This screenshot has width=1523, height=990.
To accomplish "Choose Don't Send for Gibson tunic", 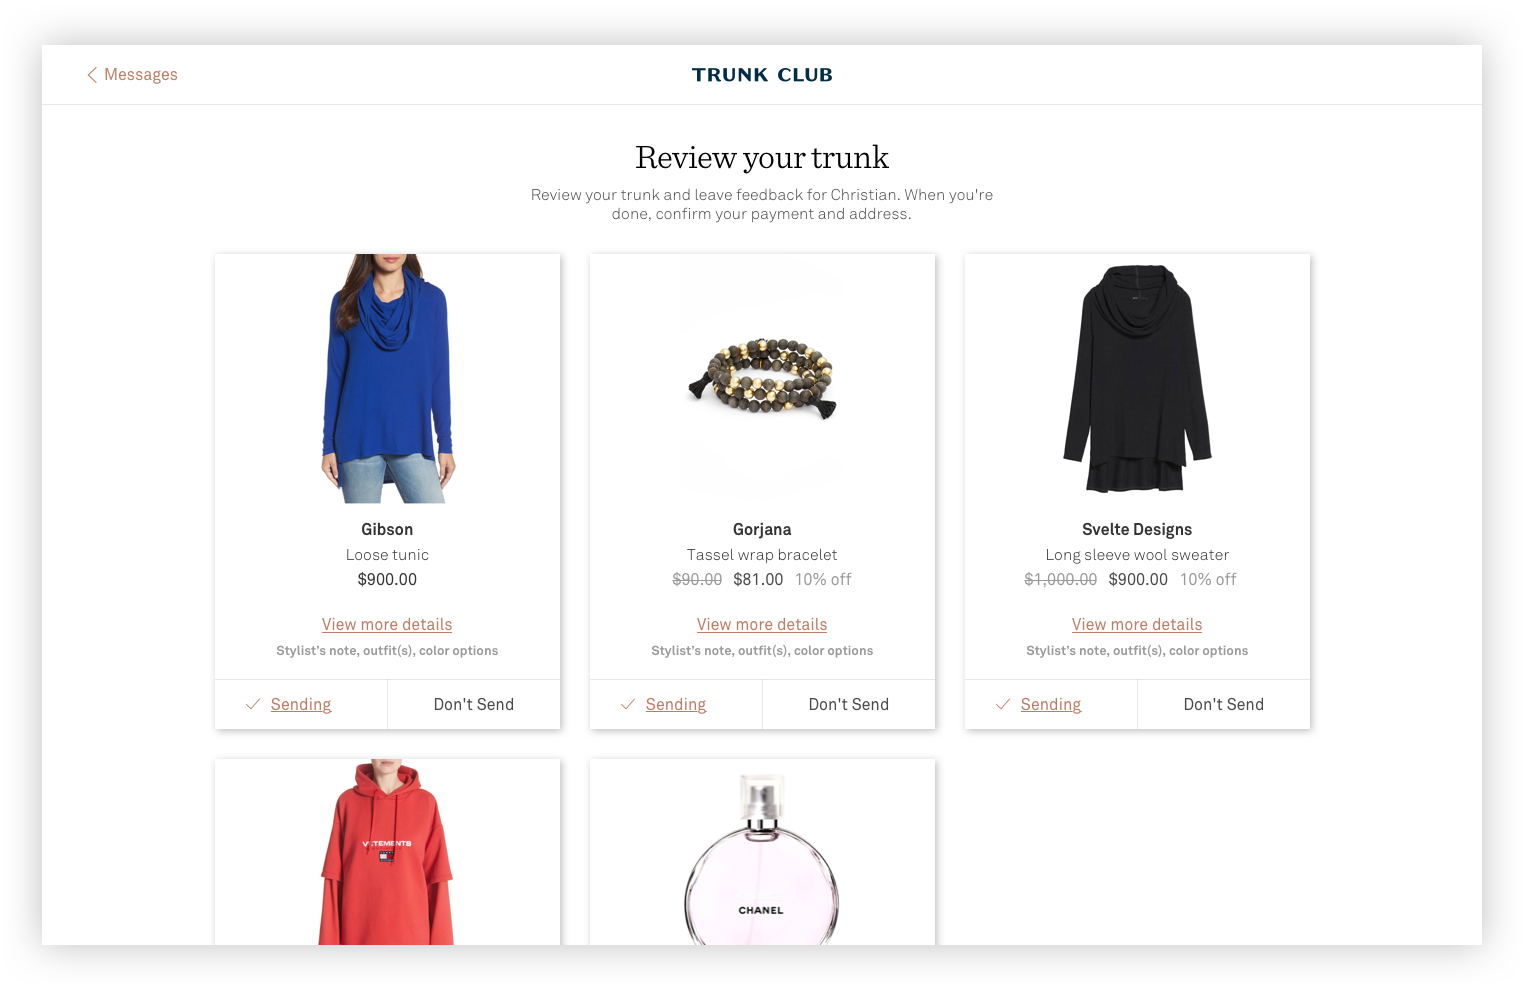I will [474, 704].
